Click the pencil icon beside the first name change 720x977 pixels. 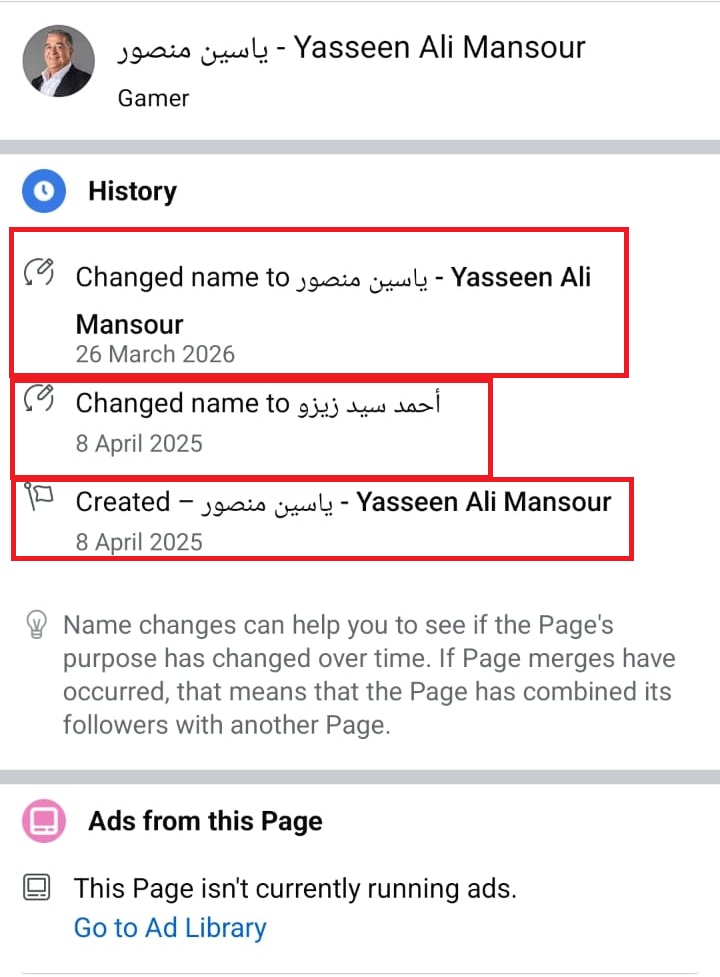[x=38, y=271]
